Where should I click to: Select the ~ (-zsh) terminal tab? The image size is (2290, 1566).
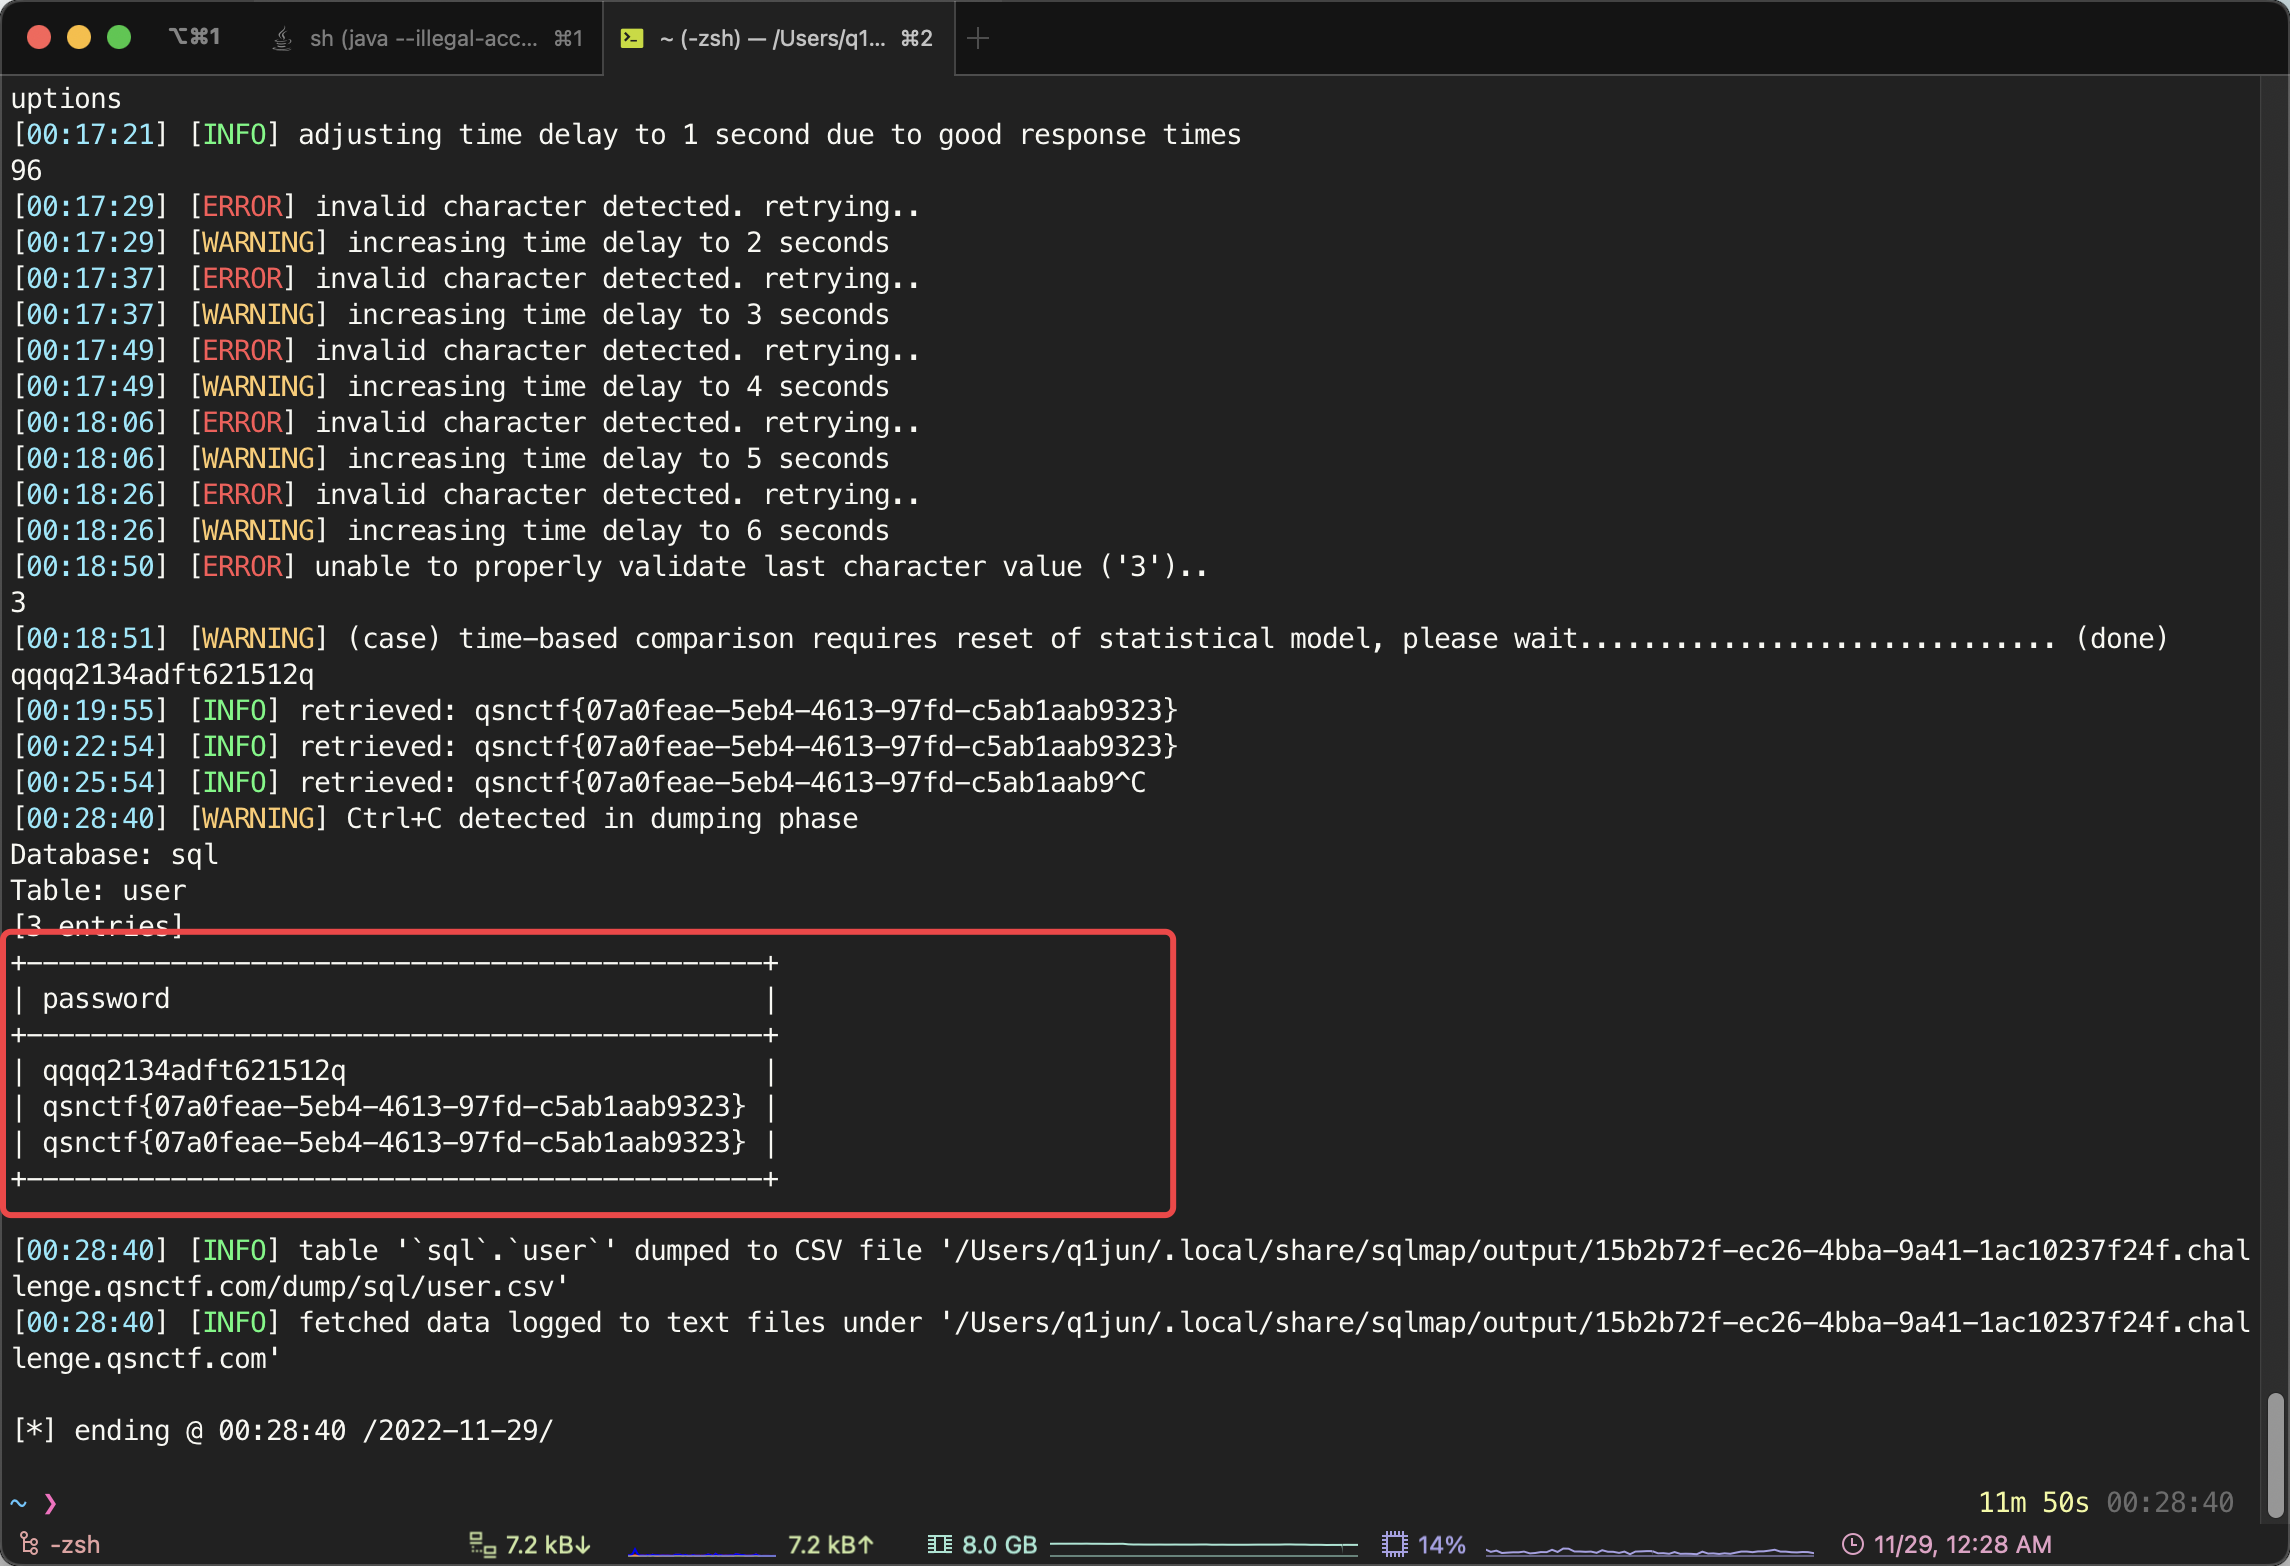[x=778, y=38]
